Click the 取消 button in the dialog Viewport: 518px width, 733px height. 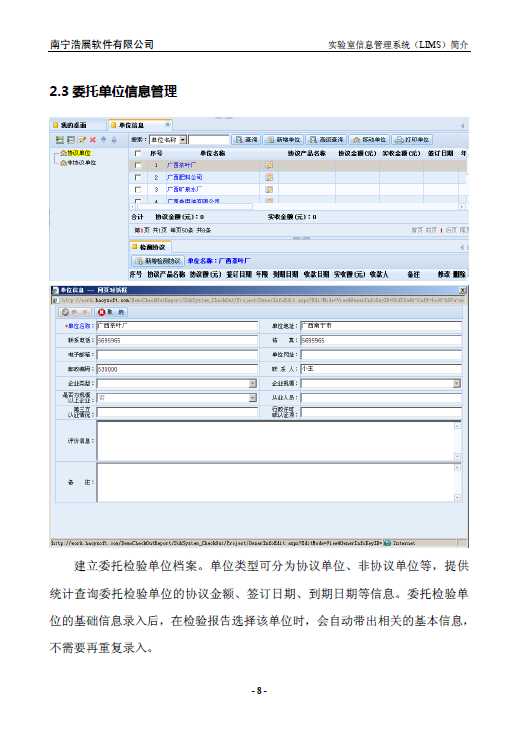[112, 312]
